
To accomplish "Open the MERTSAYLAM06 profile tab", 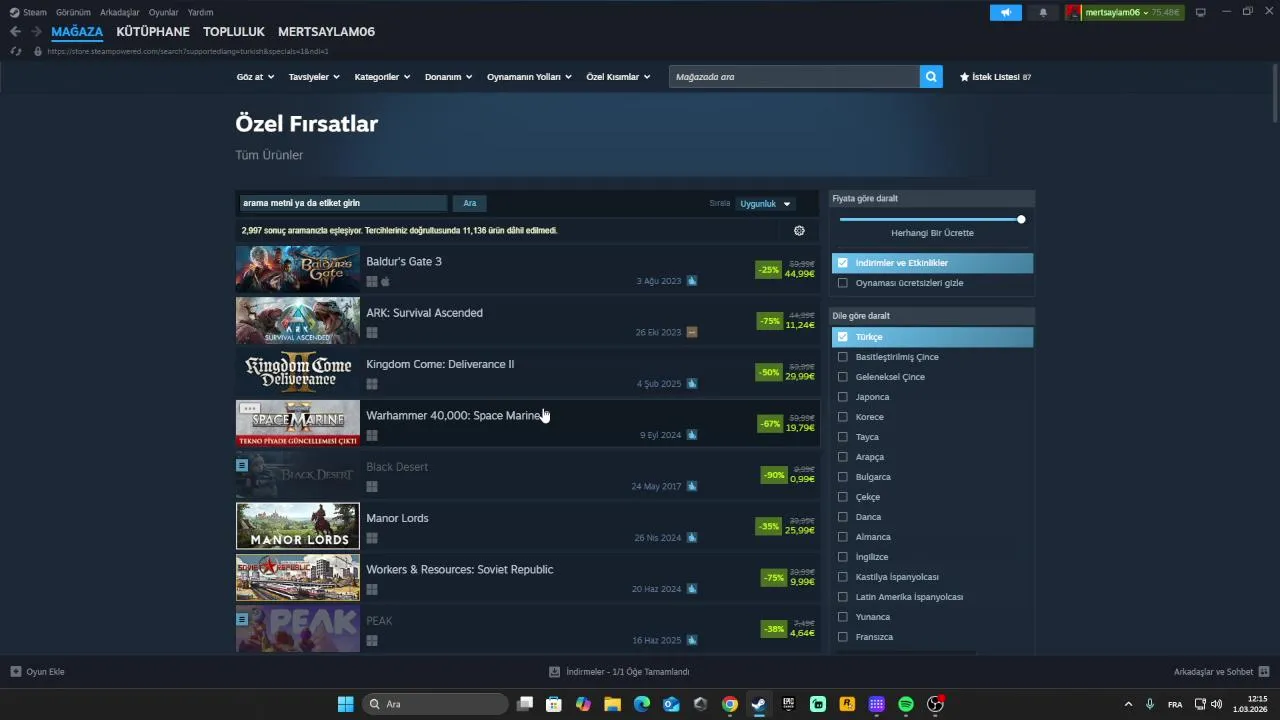I will click(x=326, y=32).
